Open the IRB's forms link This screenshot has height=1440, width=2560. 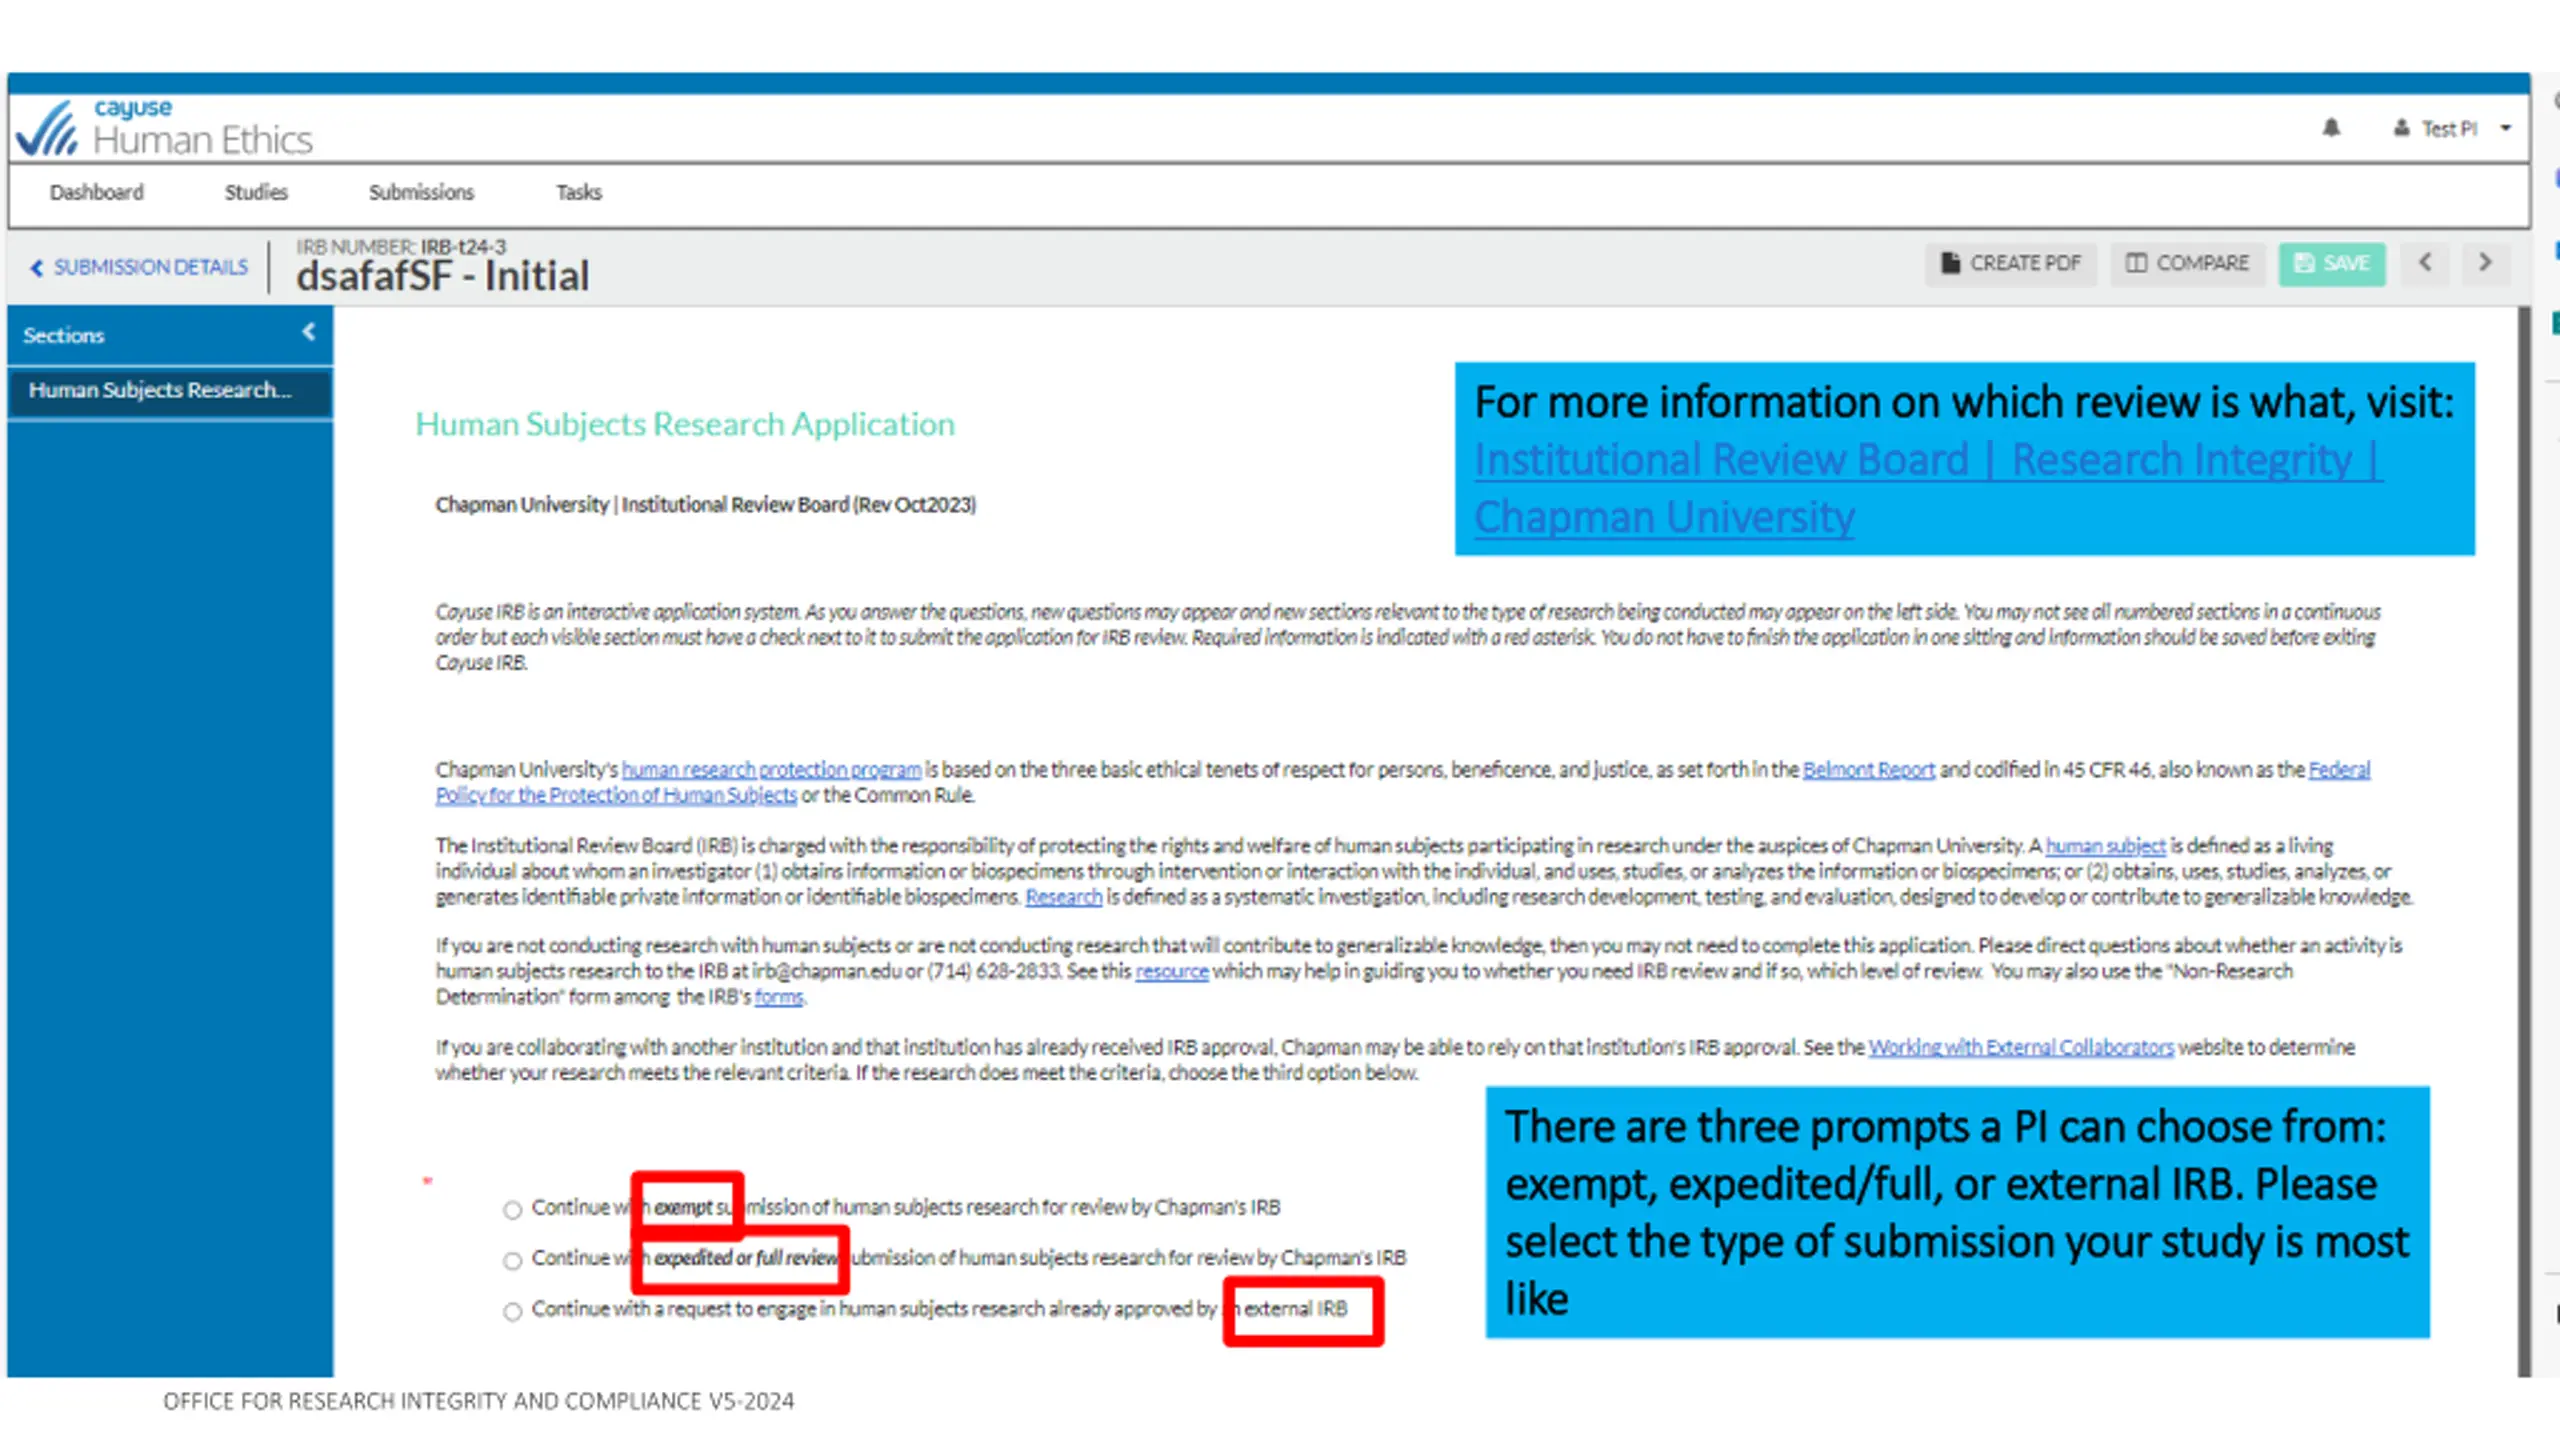point(778,997)
